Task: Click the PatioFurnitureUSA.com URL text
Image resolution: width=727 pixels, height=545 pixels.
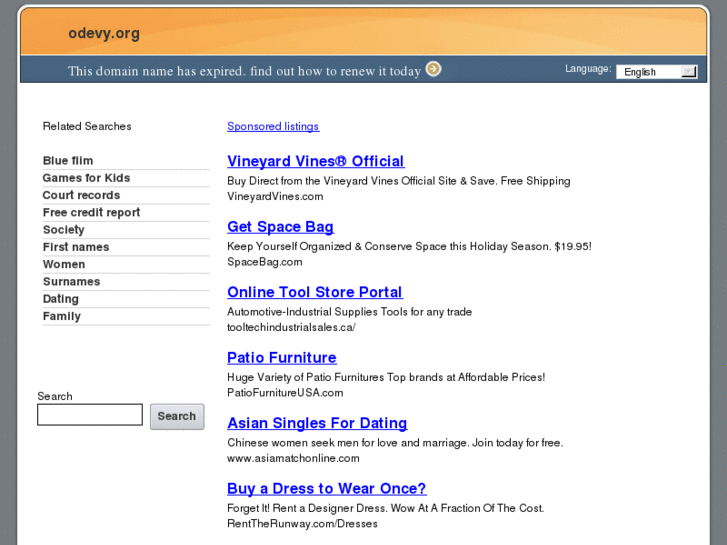Action: 285,392
